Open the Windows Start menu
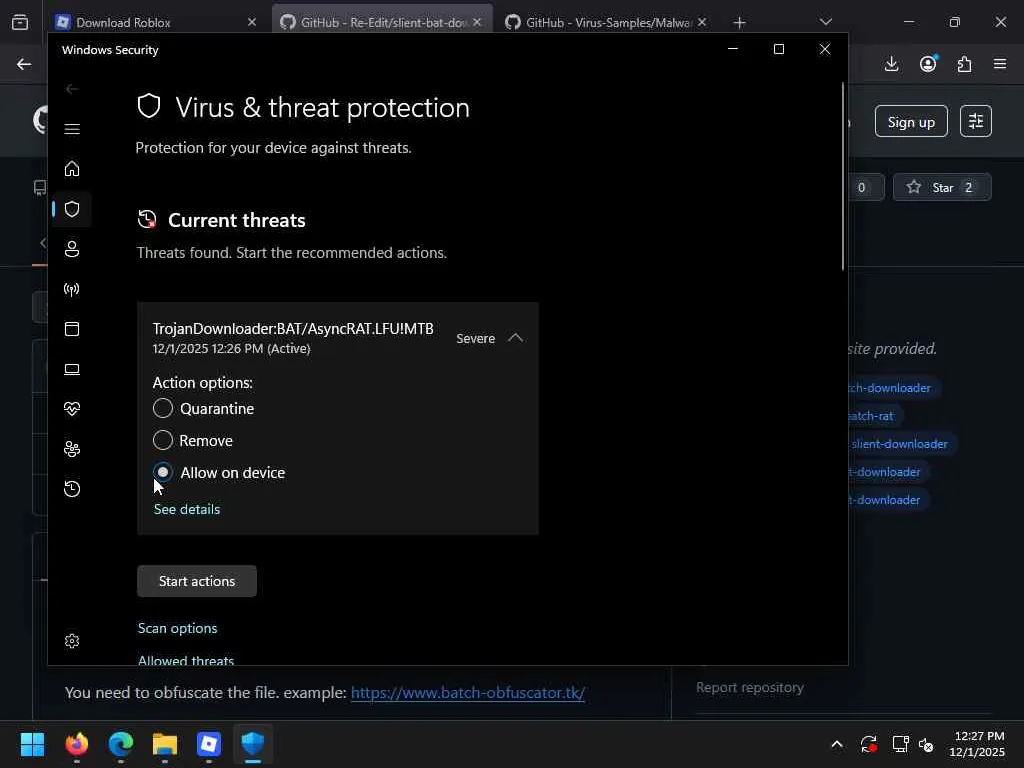The width and height of the screenshot is (1024, 768). (32, 744)
